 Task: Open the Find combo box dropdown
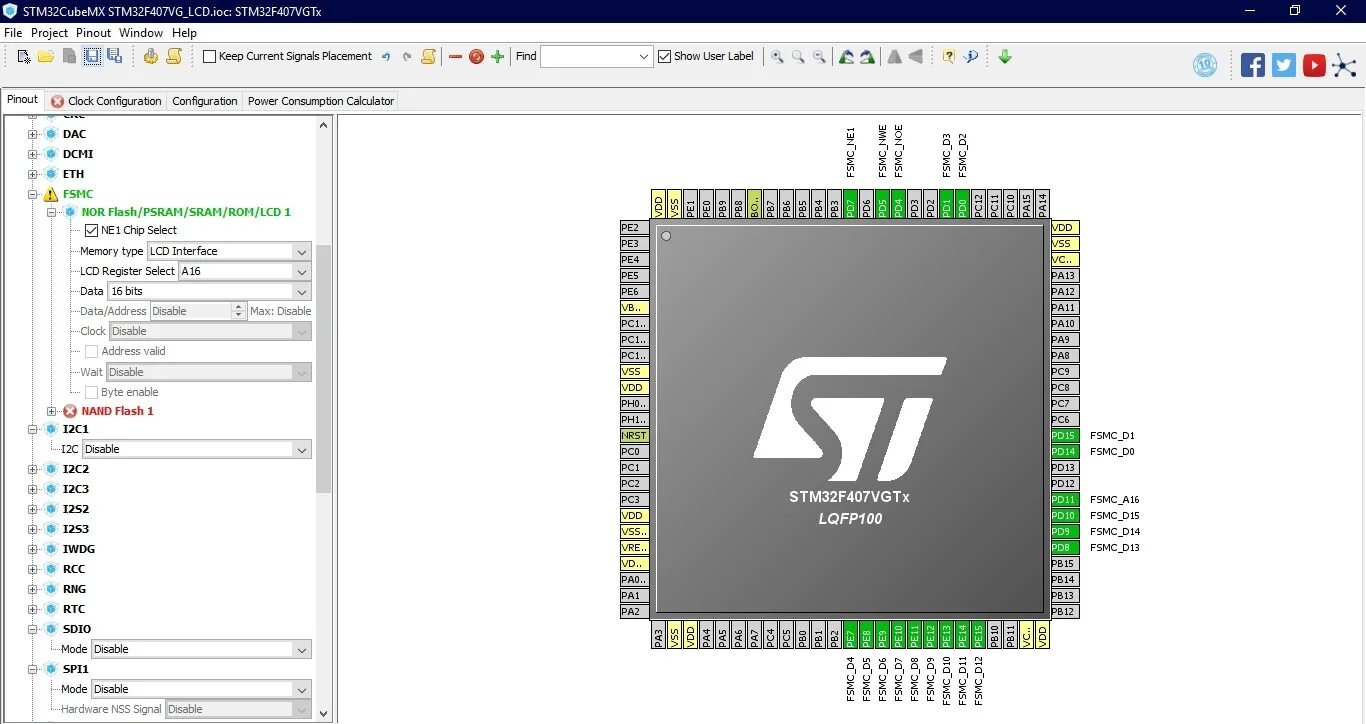click(644, 57)
